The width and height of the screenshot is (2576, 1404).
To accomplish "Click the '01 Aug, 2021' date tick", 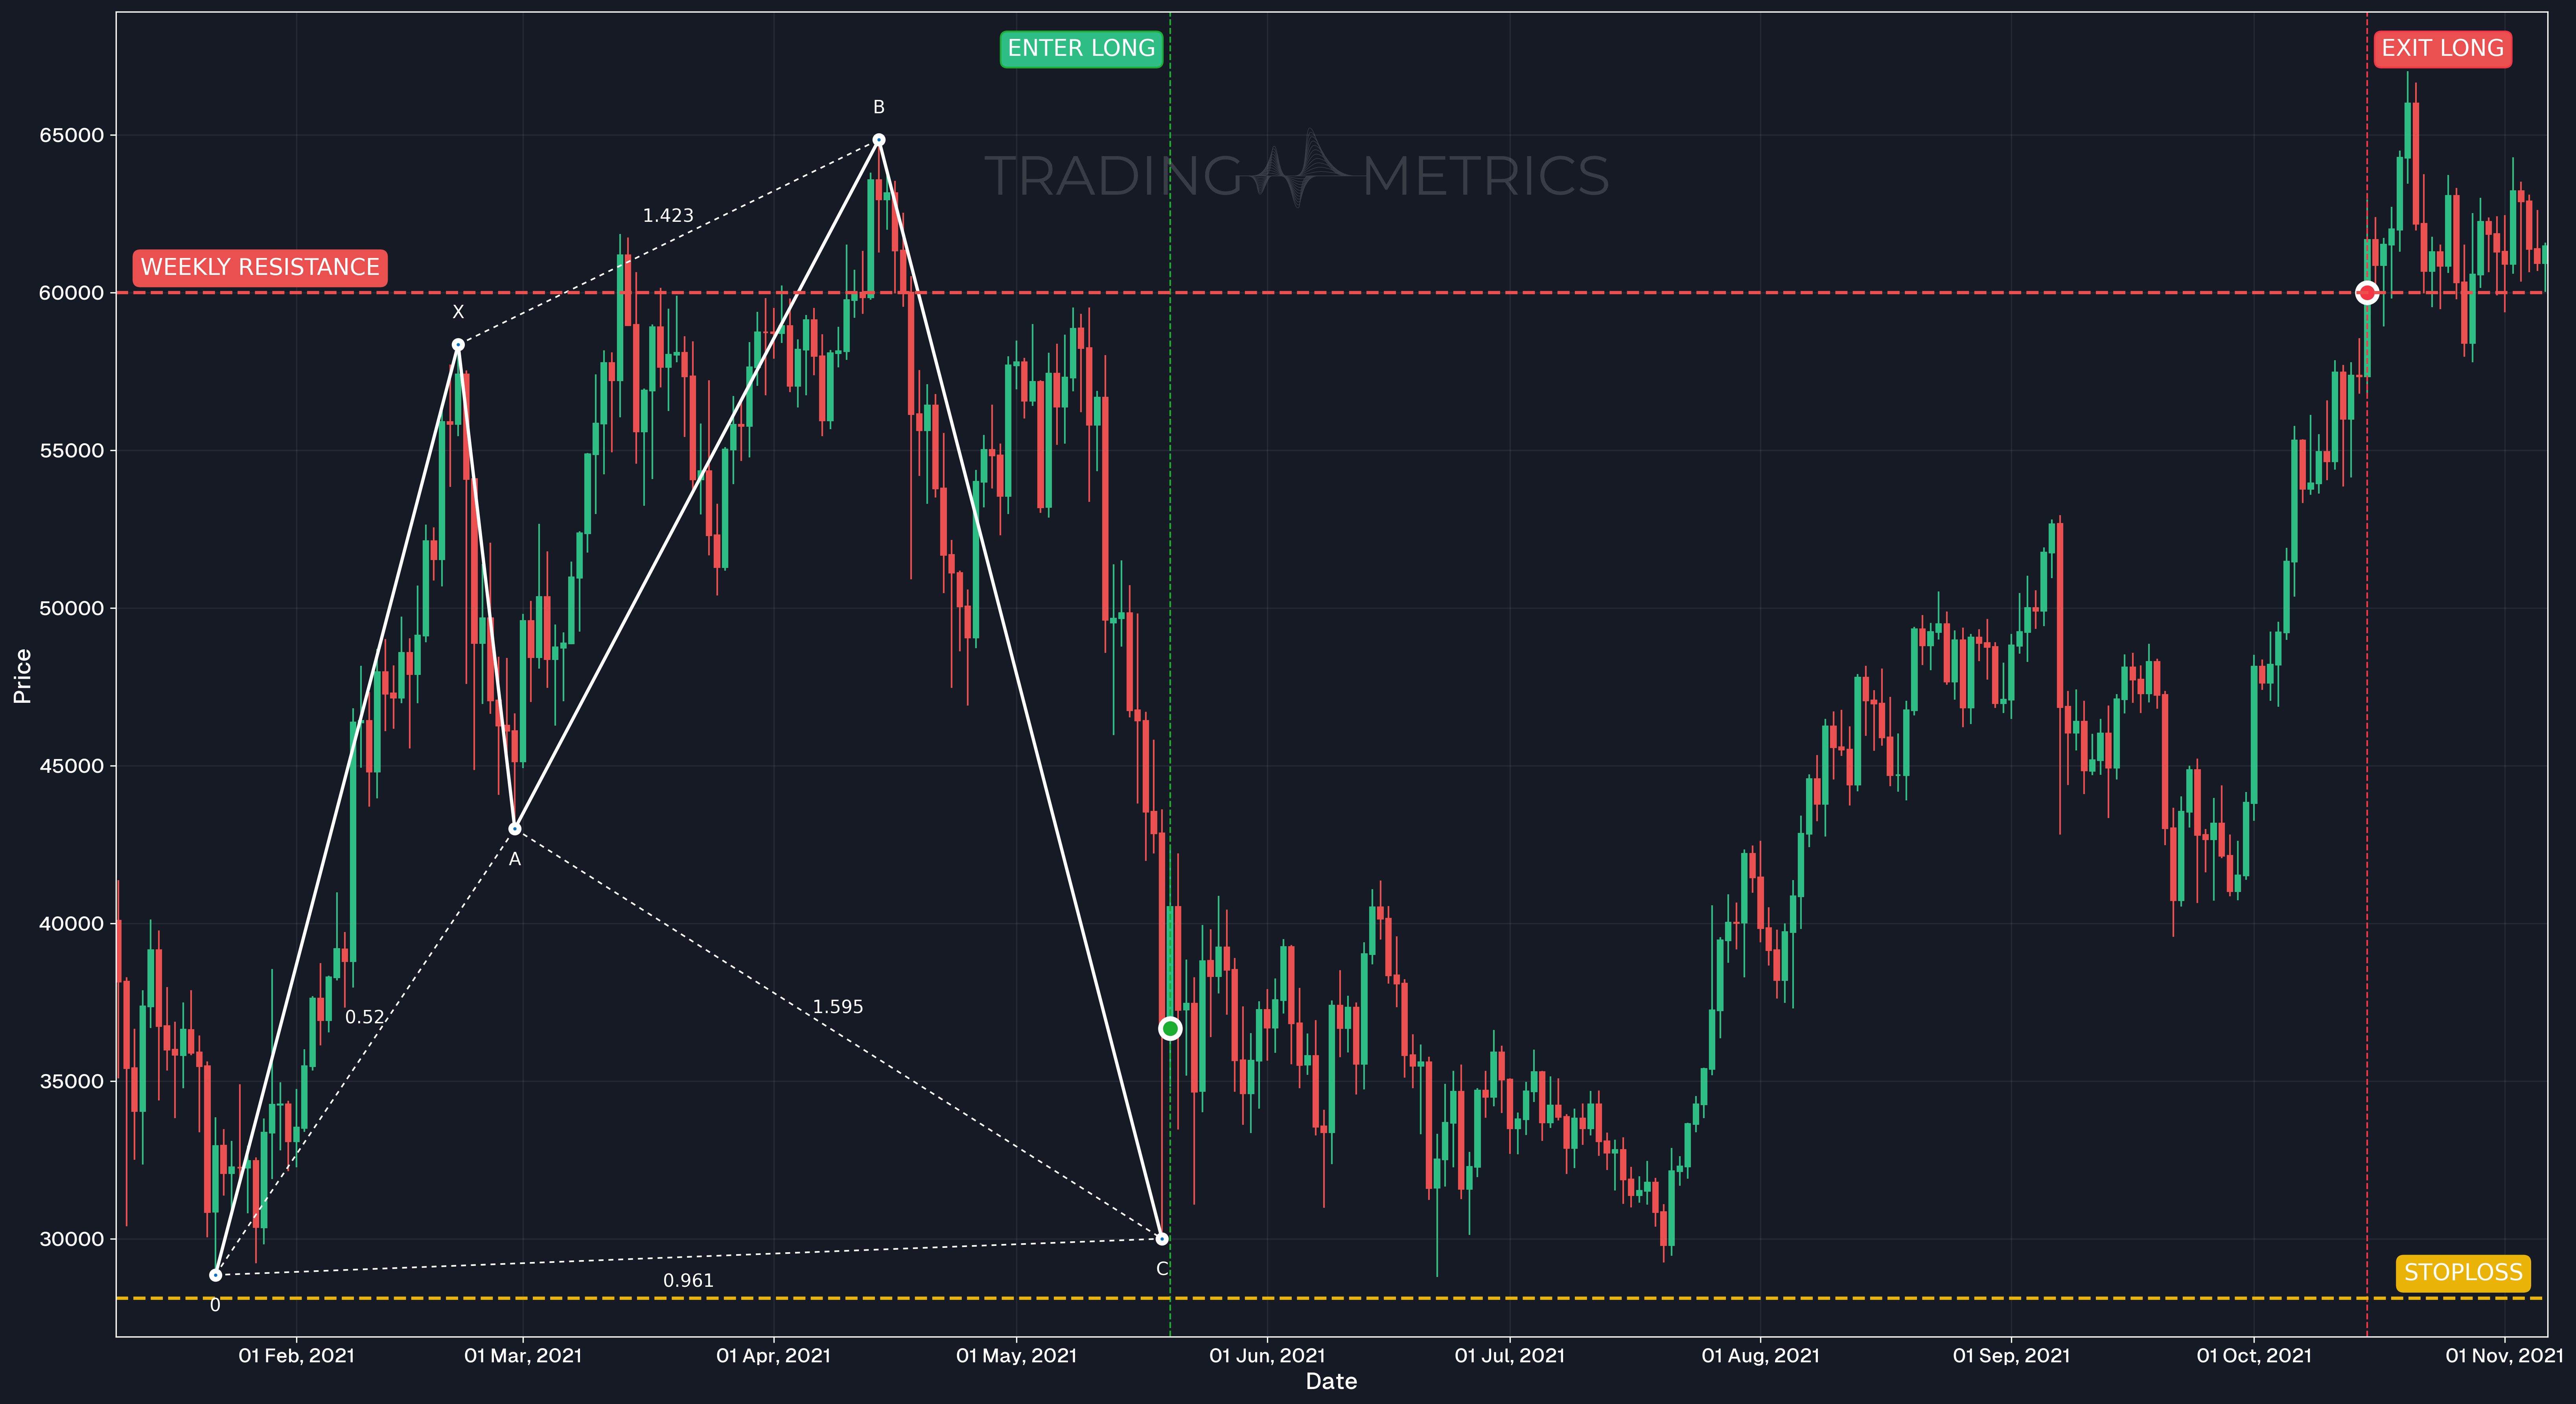I will [x=1761, y=1356].
